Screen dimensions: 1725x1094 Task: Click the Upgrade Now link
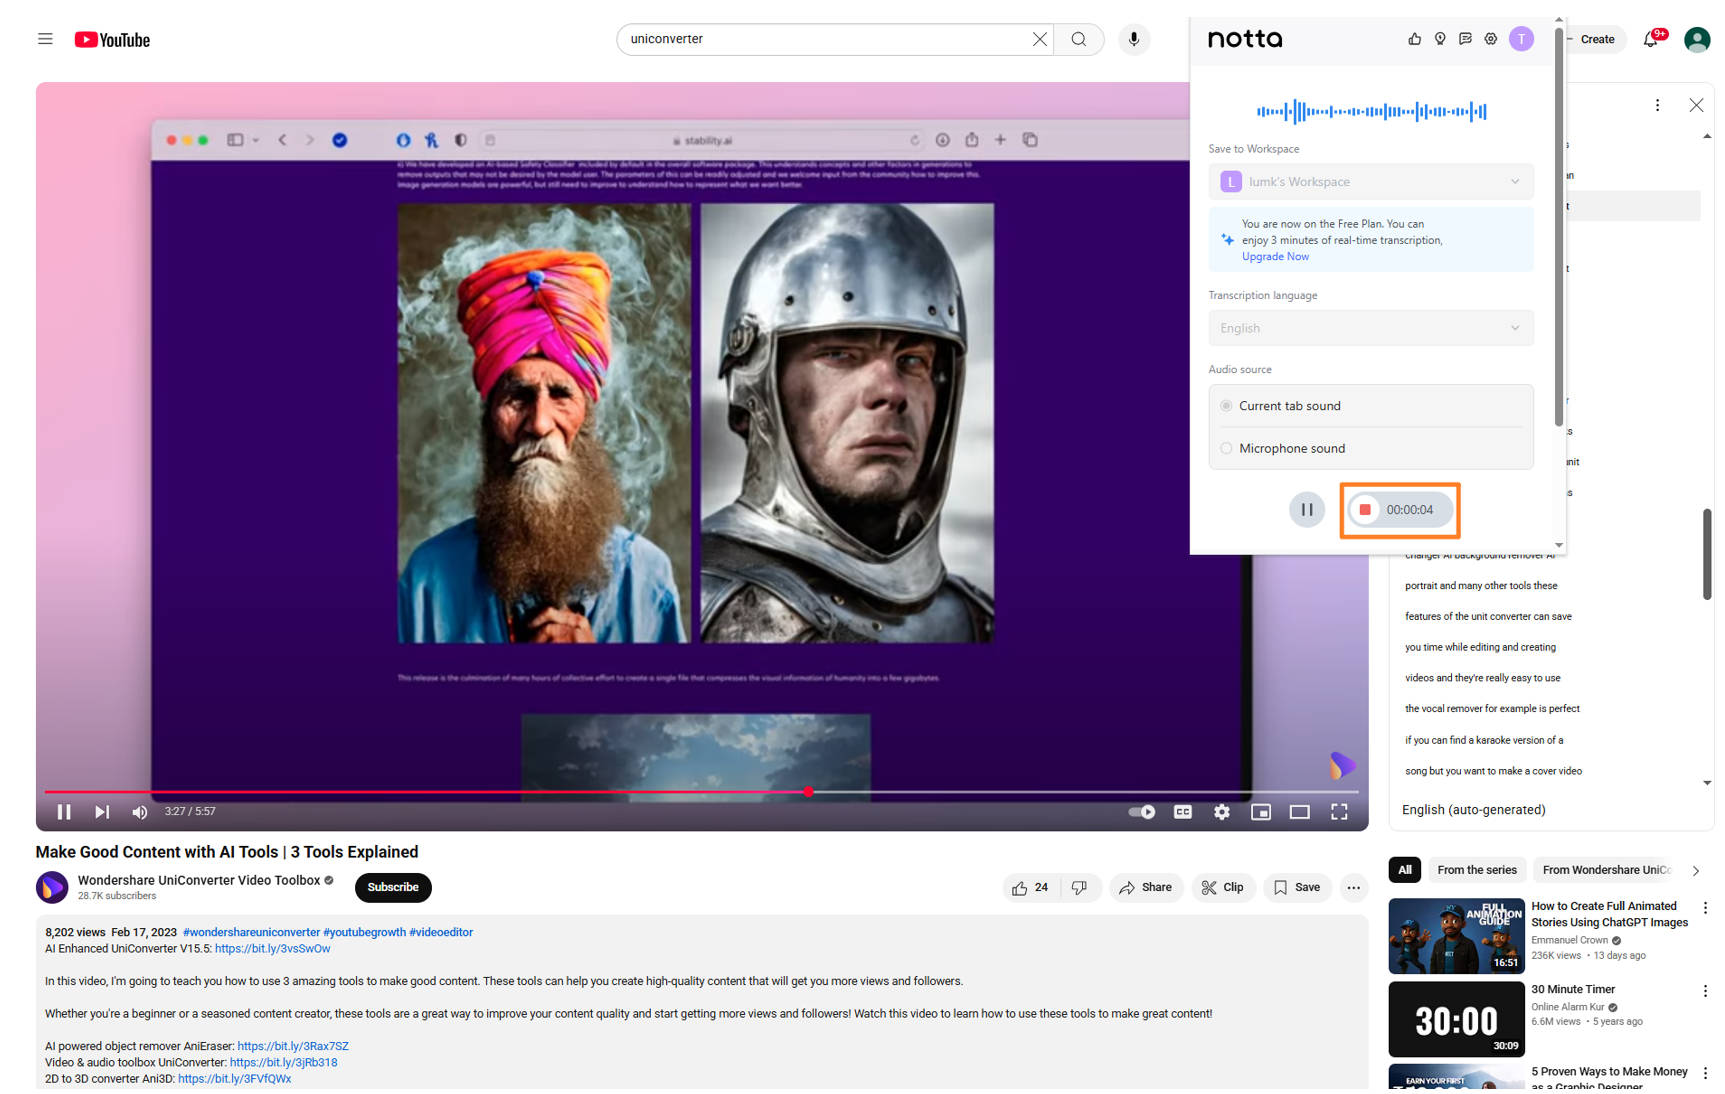coord(1275,257)
